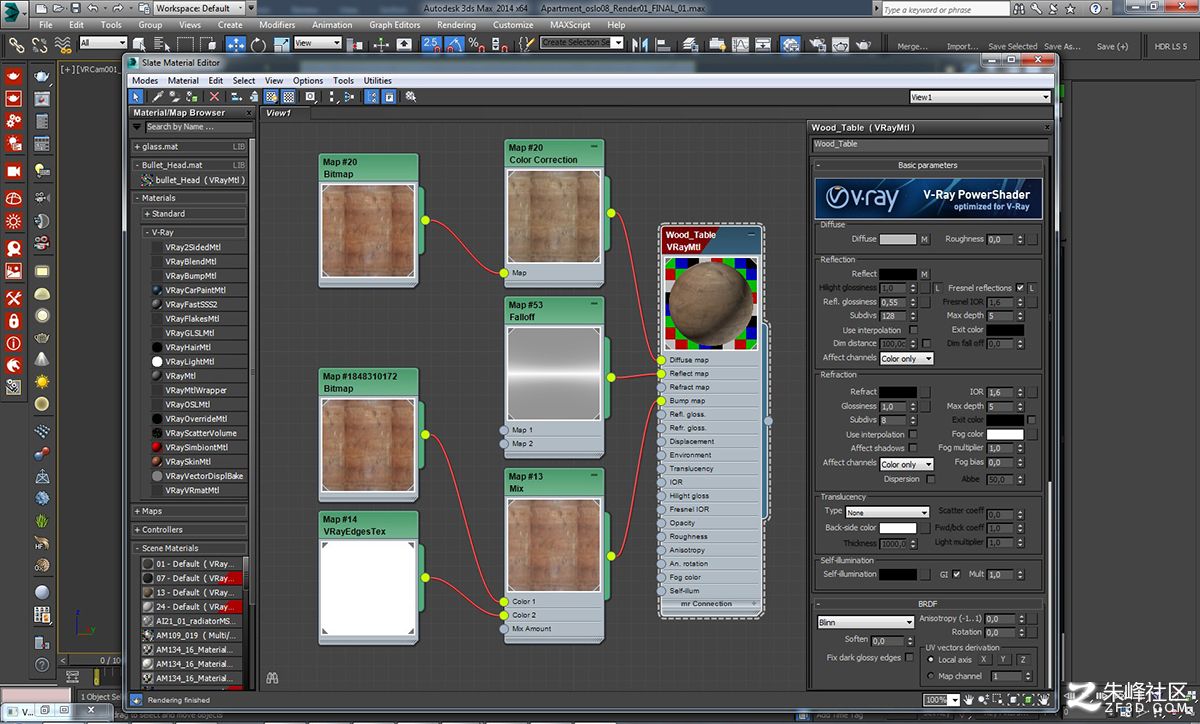This screenshot has height=724, width=1200.
Task: Click the Import... button
Action: [962, 46]
